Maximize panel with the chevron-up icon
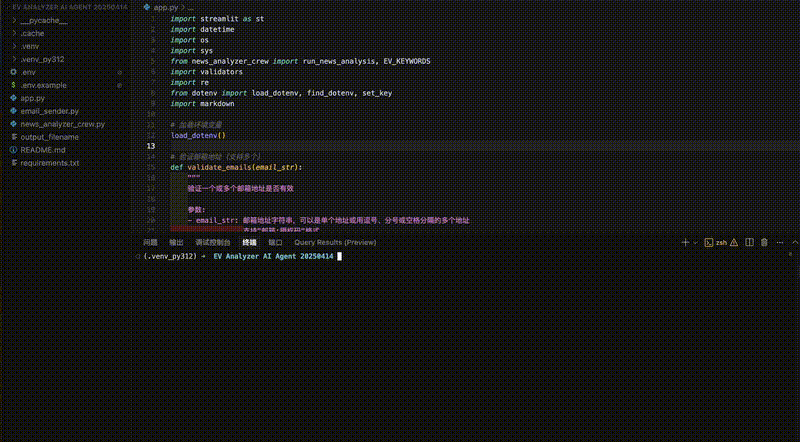The image size is (800, 442). [x=794, y=242]
